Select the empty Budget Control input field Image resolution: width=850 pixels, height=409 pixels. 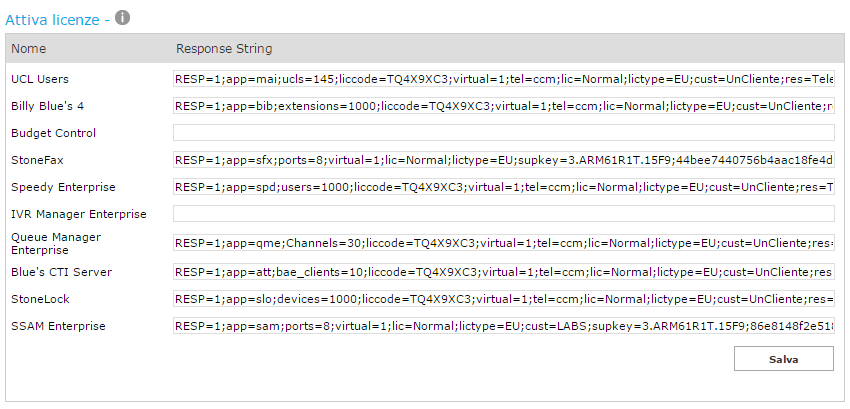tap(503, 133)
